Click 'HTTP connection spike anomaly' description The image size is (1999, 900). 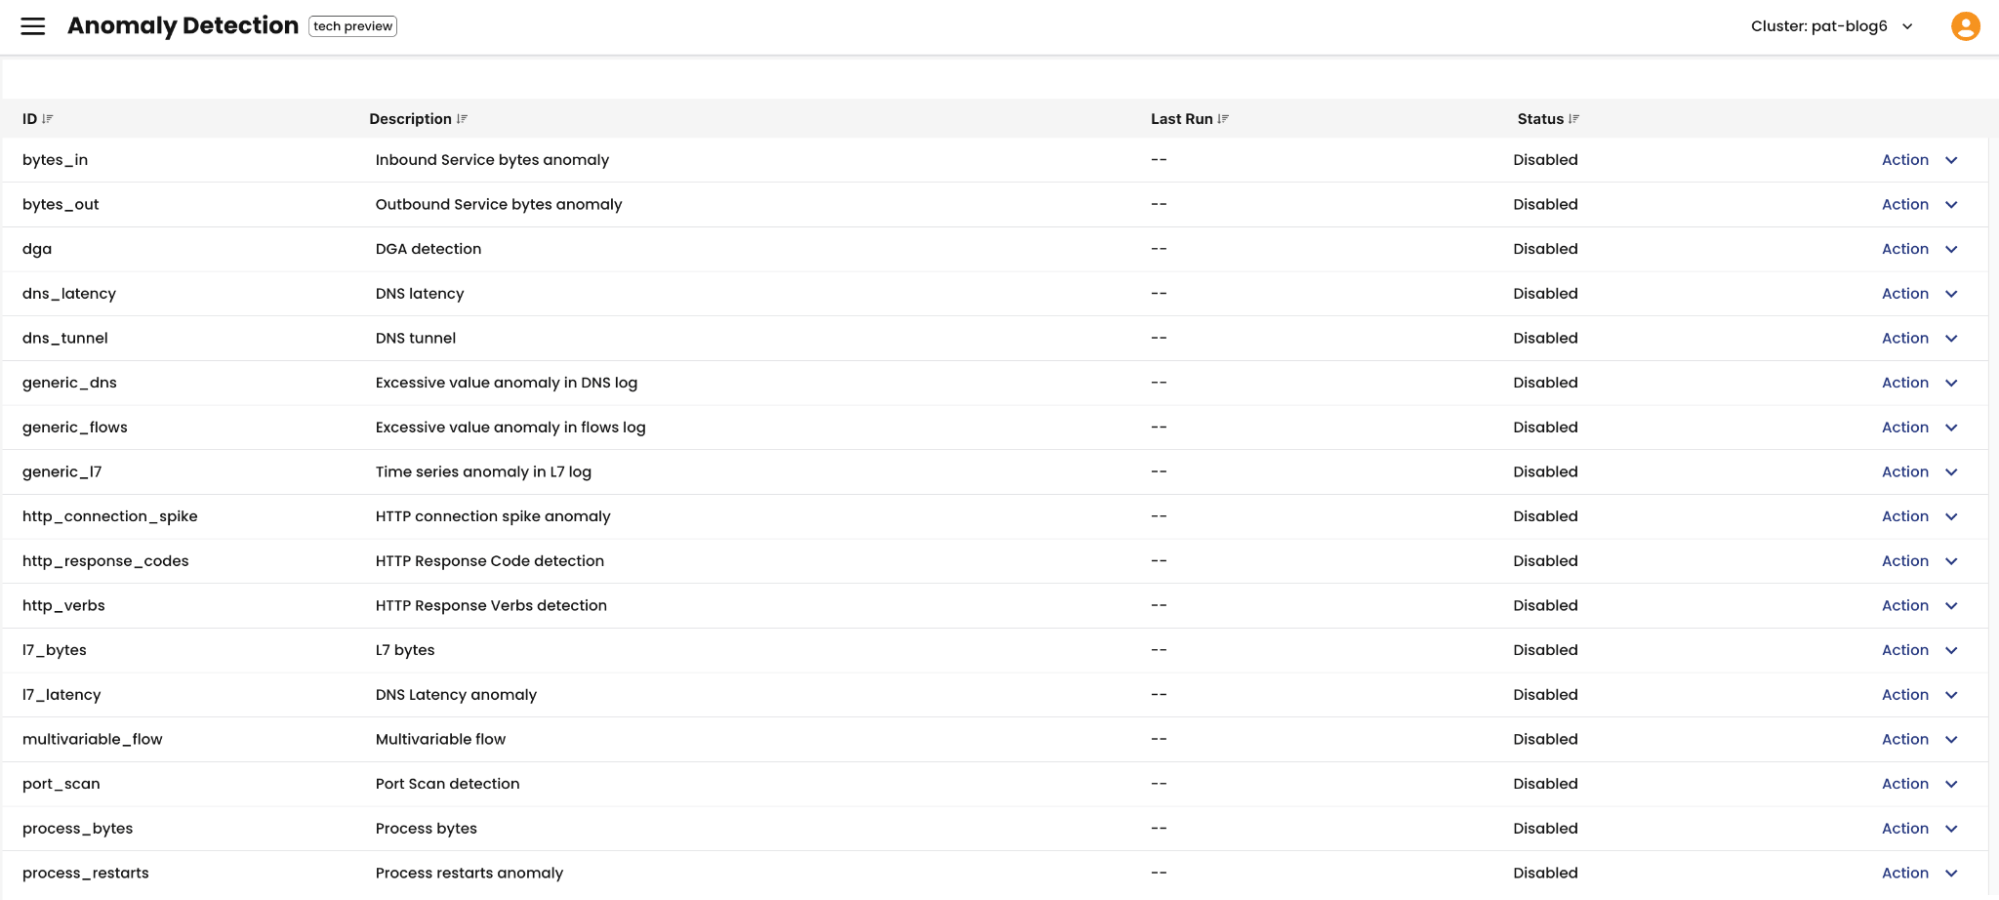click(493, 517)
